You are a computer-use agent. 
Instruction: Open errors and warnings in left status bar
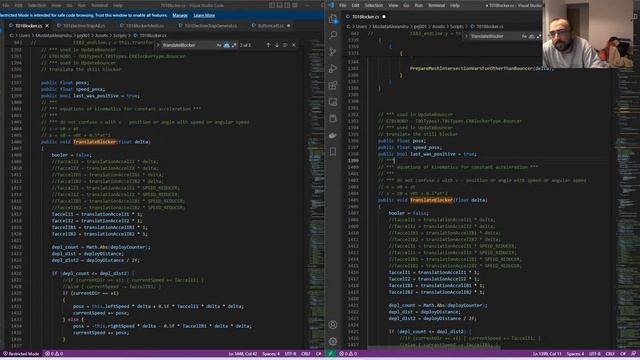click(x=54, y=354)
